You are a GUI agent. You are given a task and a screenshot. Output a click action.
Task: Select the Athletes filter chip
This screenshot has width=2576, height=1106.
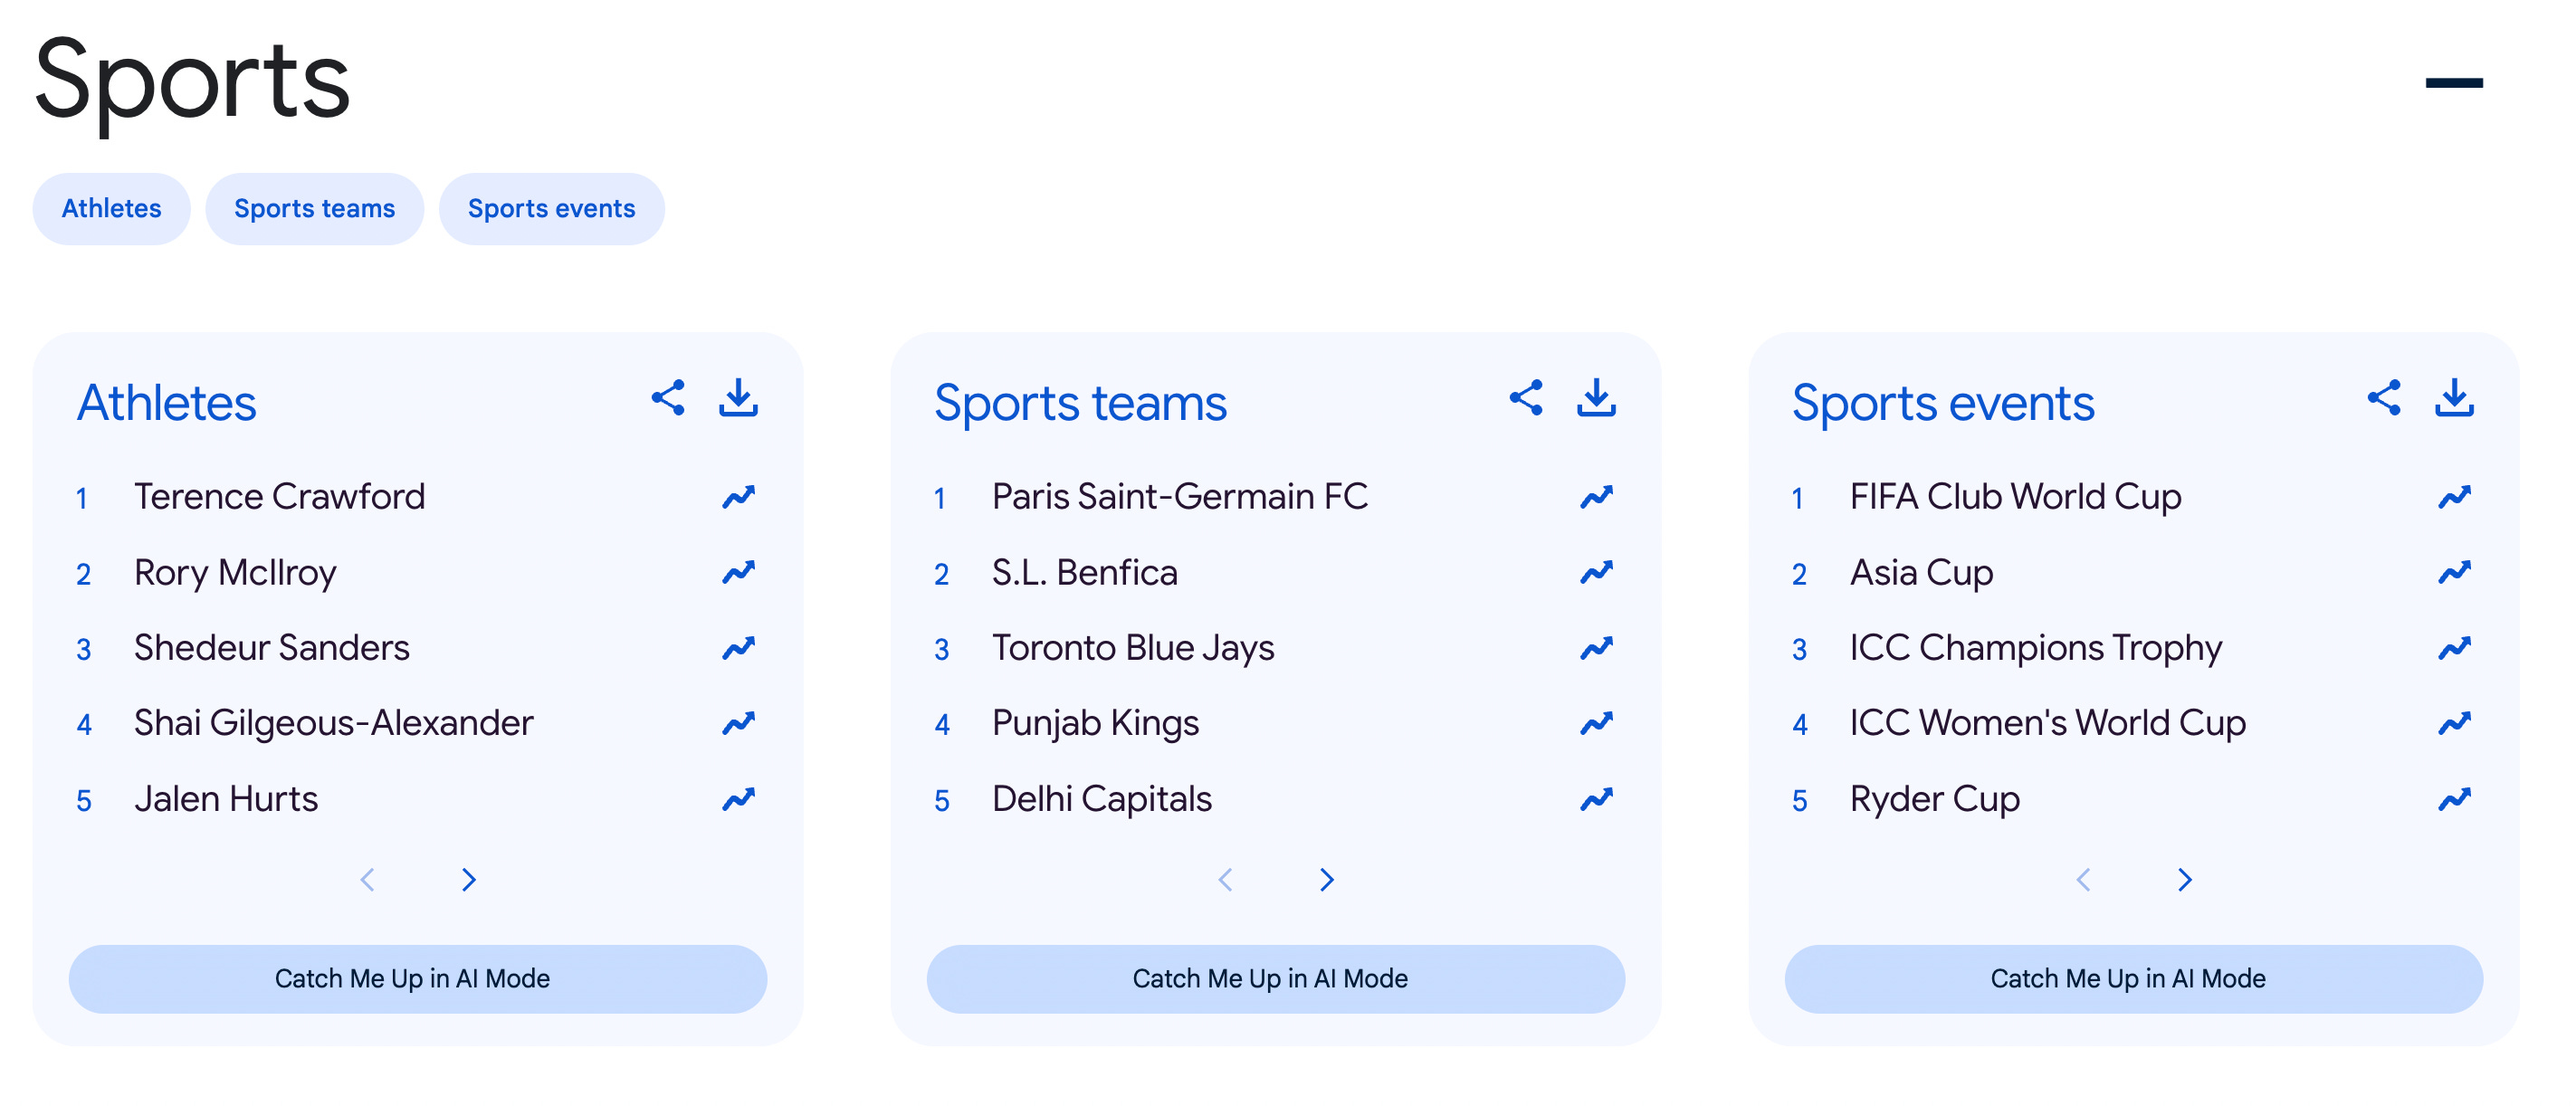(x=111, y=209)
